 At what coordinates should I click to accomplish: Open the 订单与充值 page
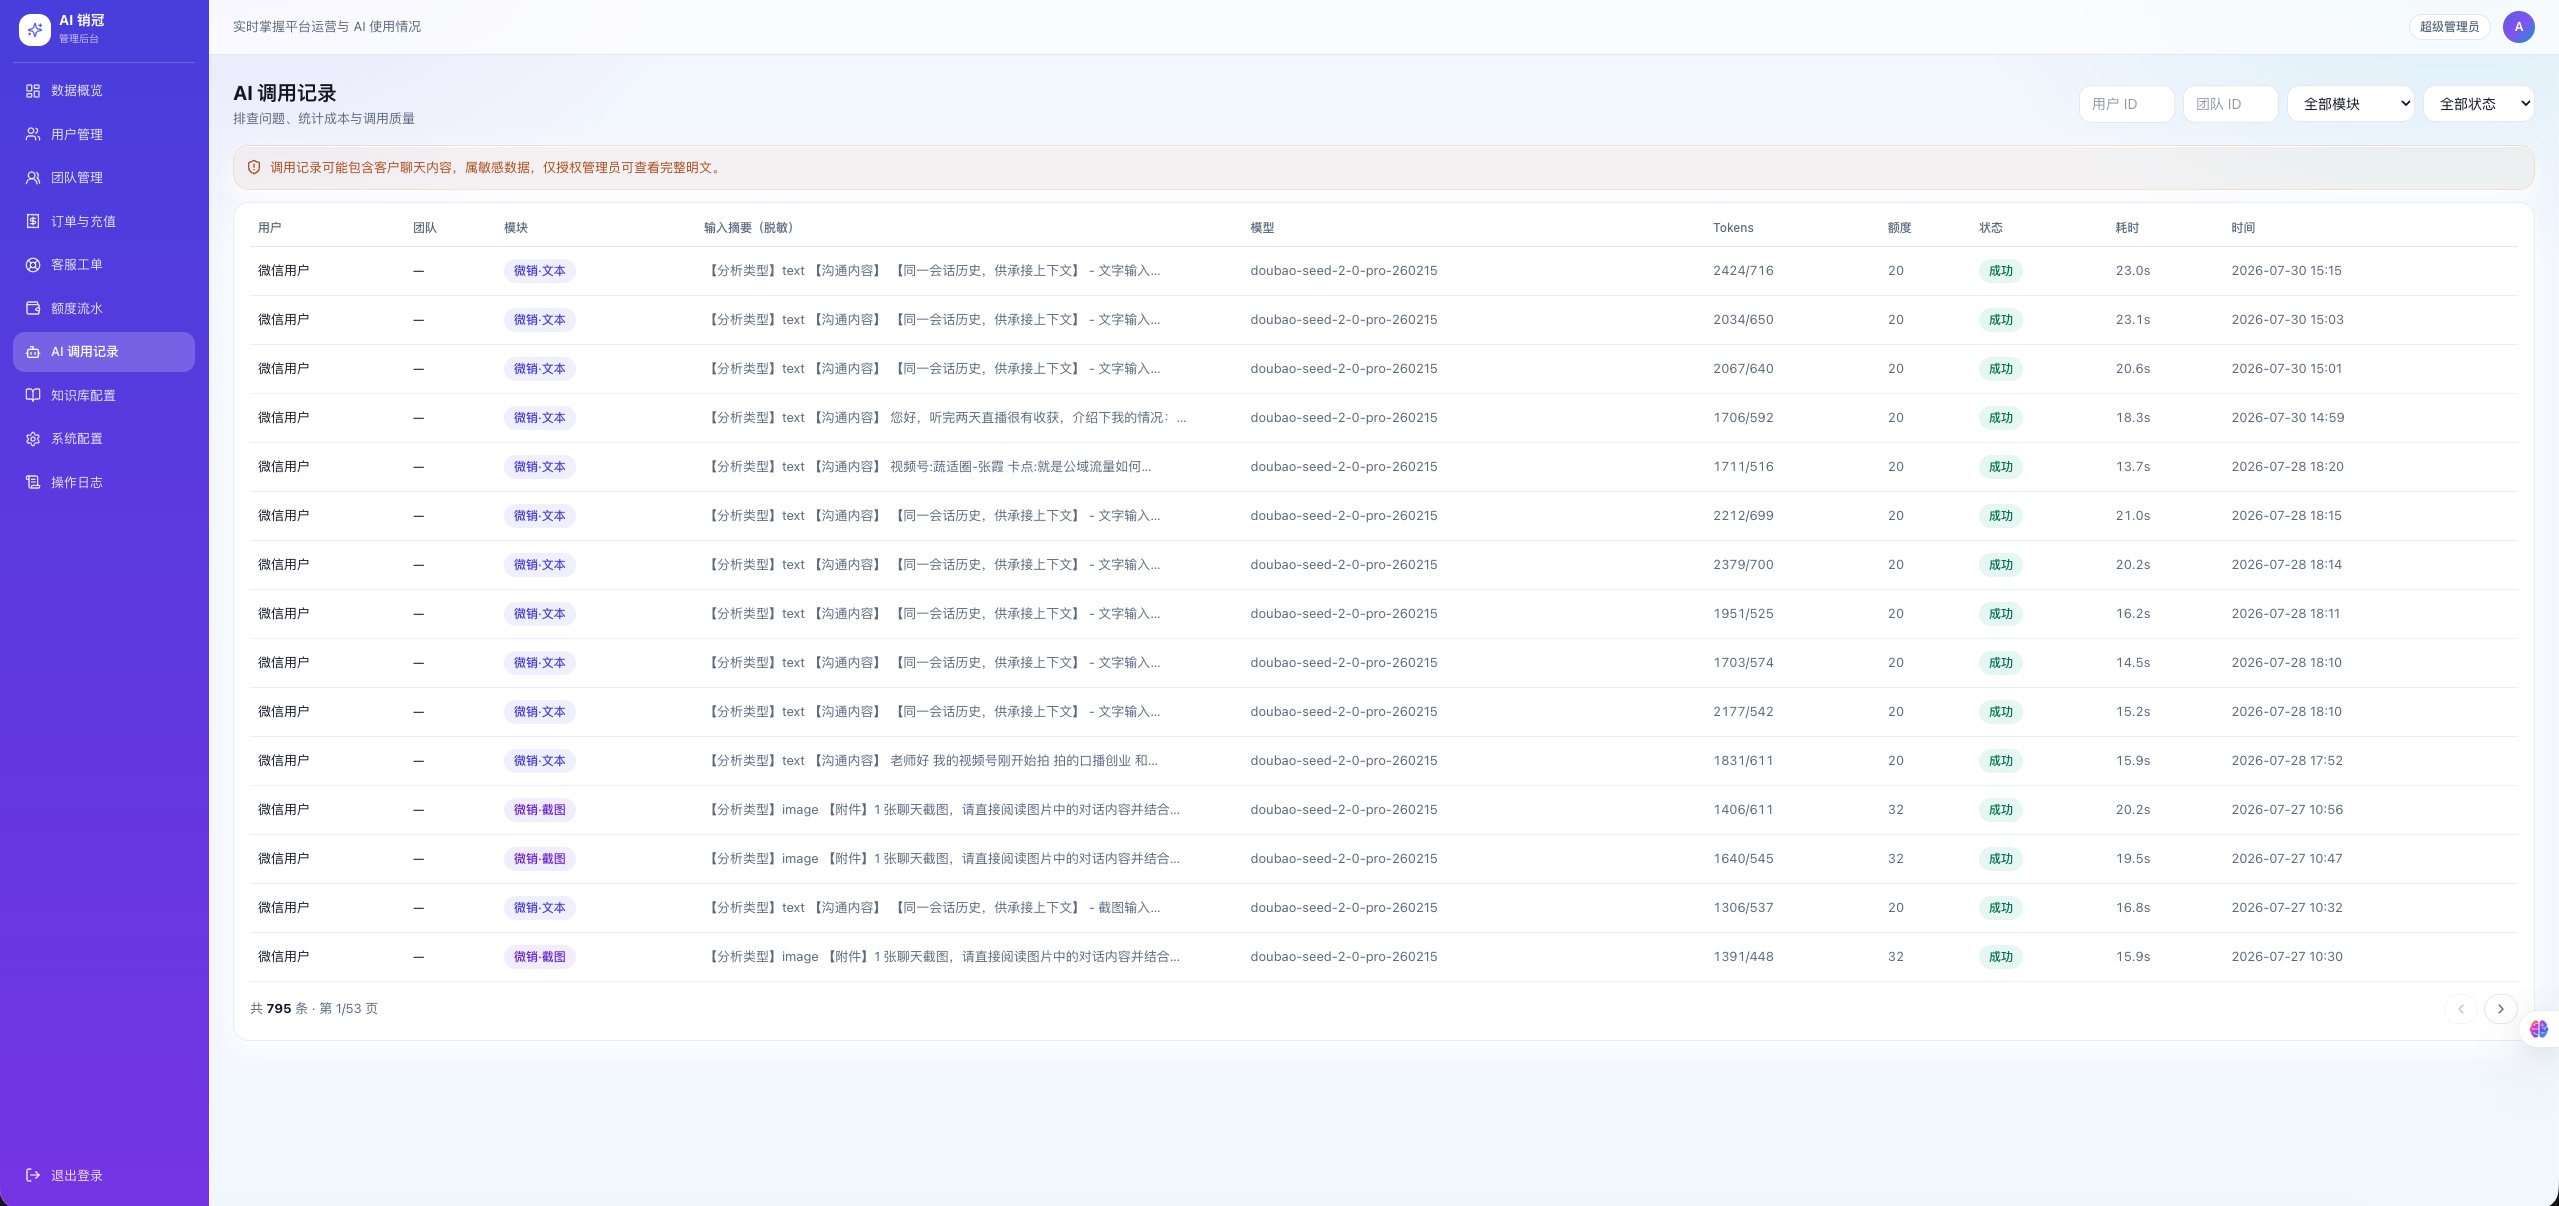point(104,221)
